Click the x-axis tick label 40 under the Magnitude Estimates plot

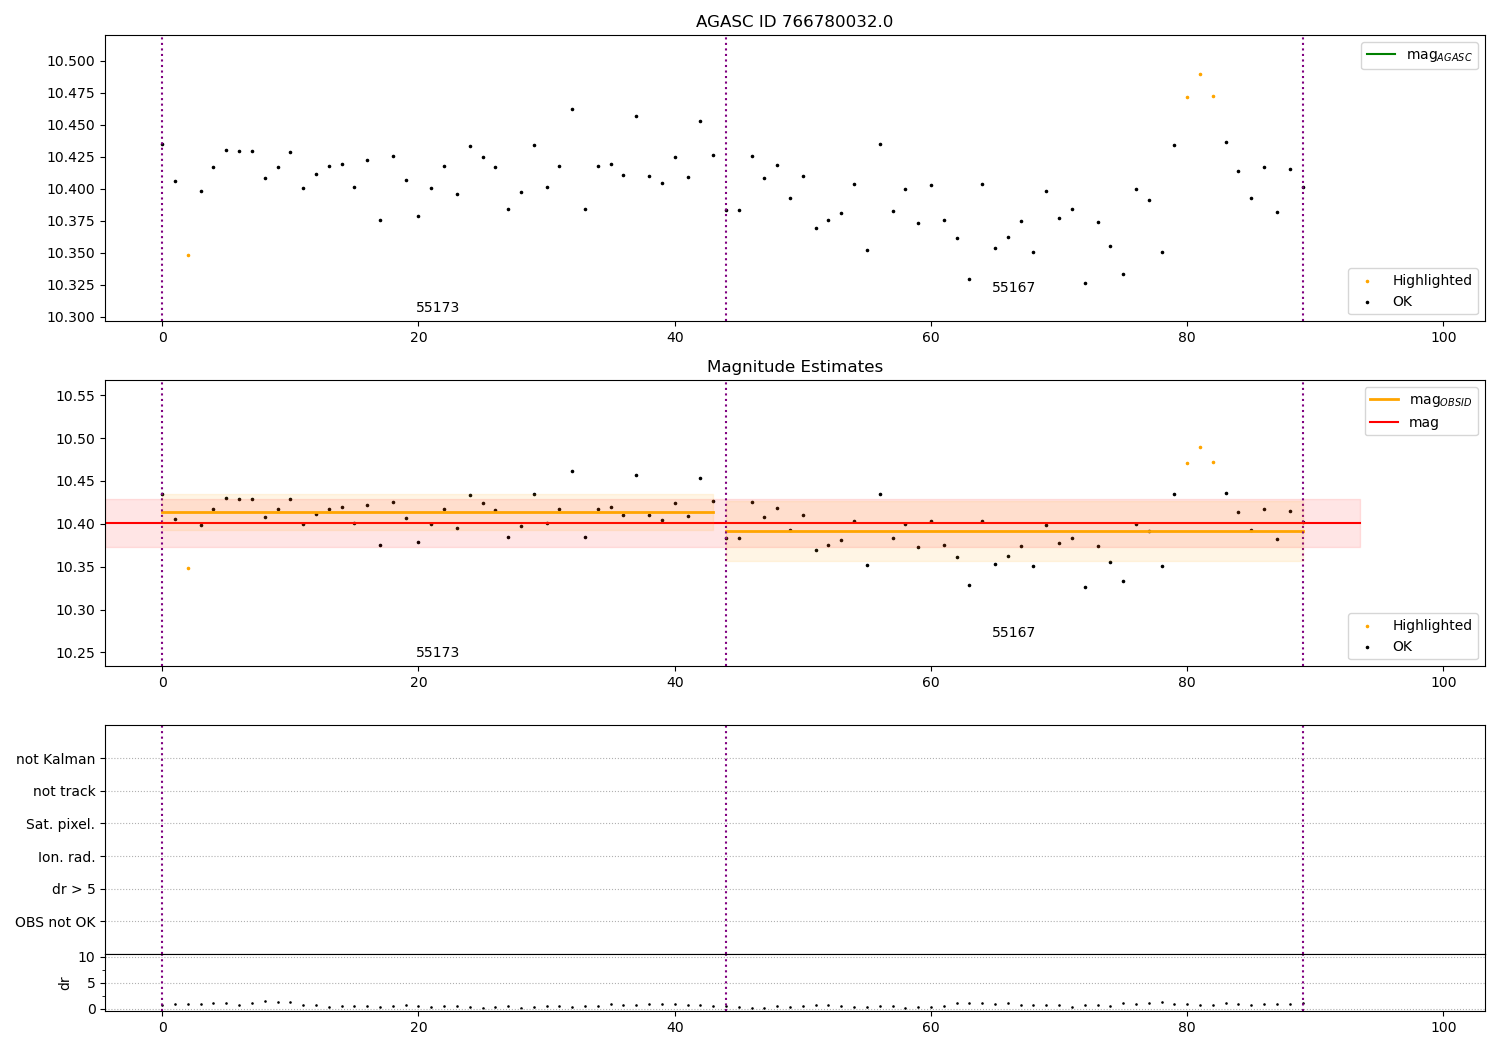[x=675, y=683]
